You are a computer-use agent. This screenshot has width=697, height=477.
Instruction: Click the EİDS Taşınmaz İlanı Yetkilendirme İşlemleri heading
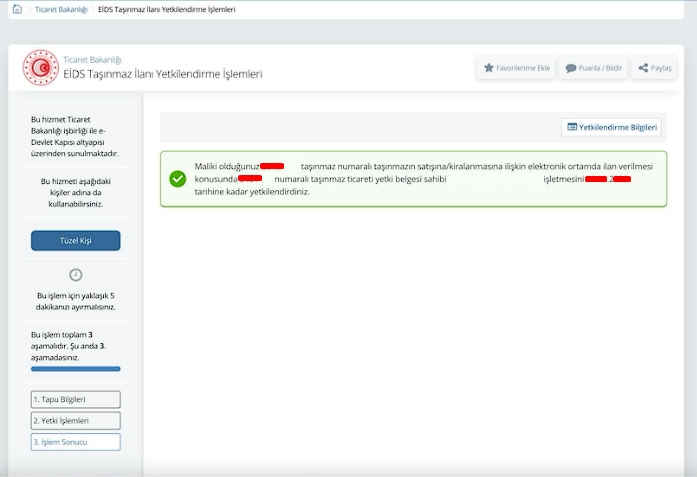pyautogui.click(x=162, y=74)
